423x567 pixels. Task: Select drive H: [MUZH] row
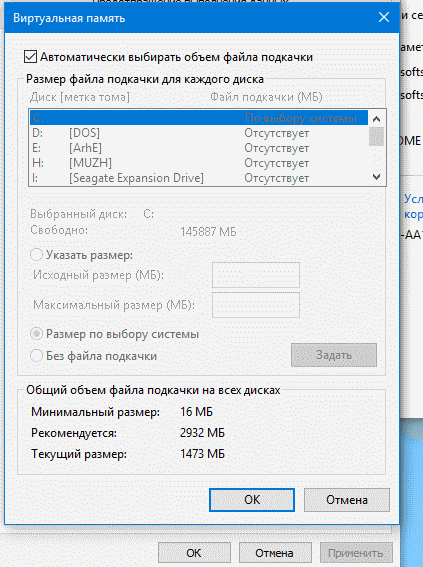pyautogui.click(x=199, y=163)
